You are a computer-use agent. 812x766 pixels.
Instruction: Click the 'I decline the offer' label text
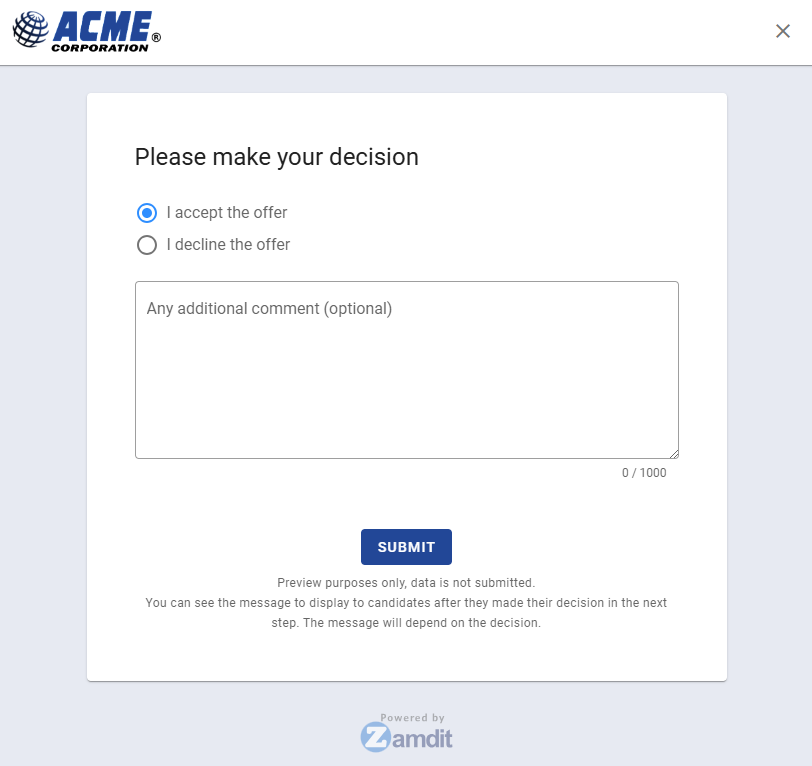(x=228, y=245)
